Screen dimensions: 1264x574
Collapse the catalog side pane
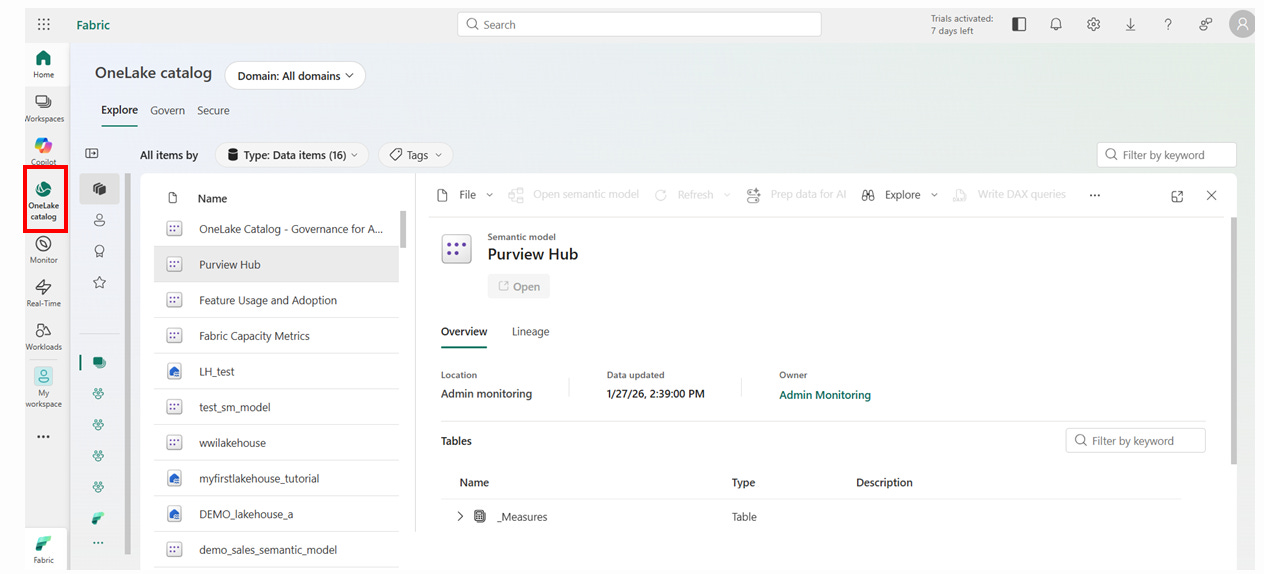(x=92, y=154)
